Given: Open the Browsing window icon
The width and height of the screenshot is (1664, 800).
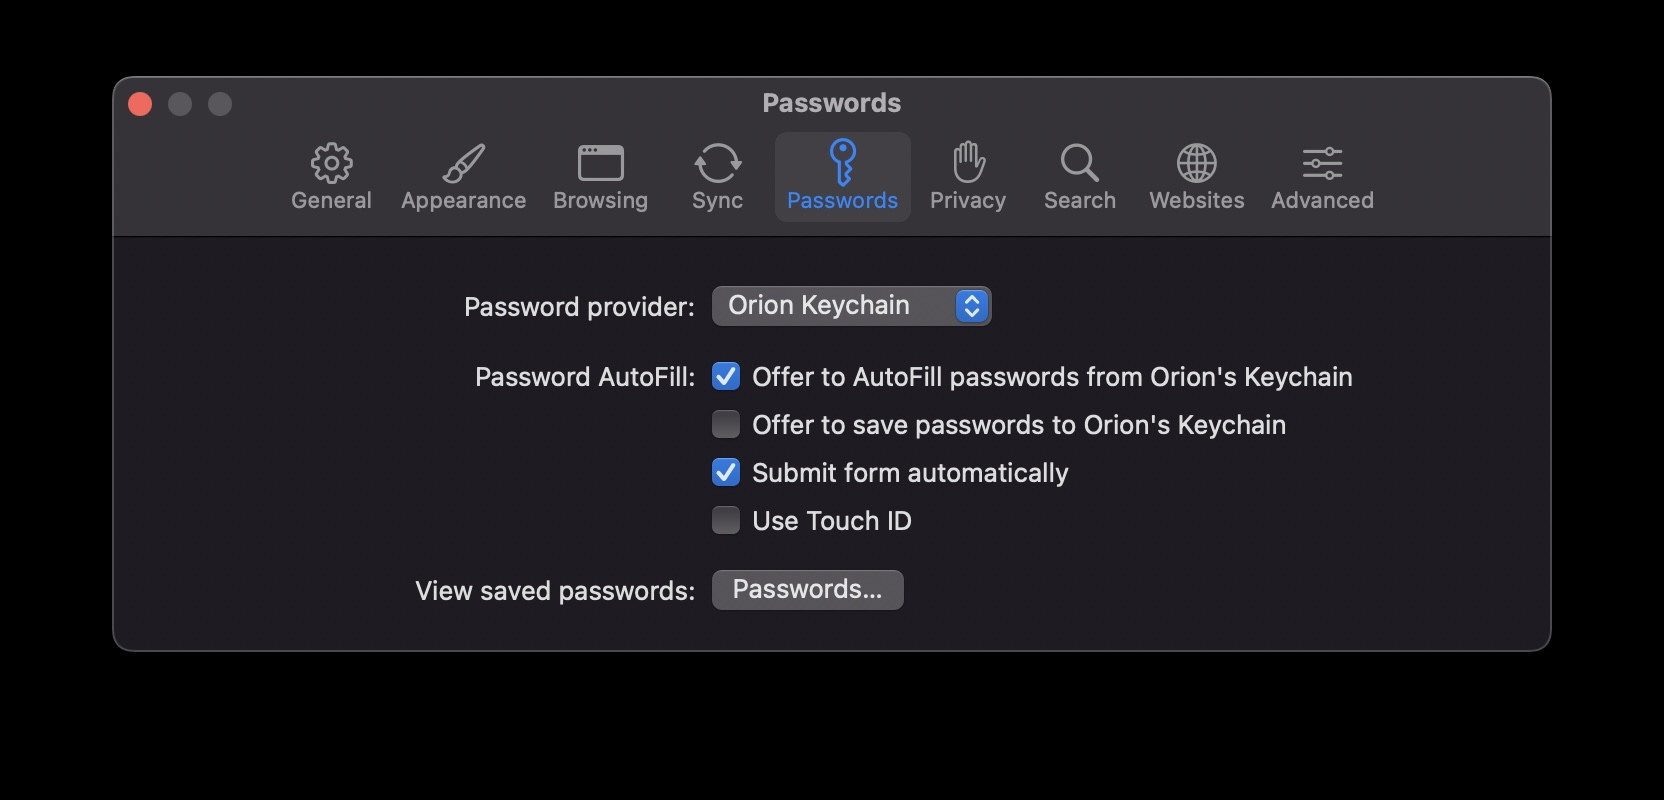Looking at the screenshot, I should click(600, 163).
